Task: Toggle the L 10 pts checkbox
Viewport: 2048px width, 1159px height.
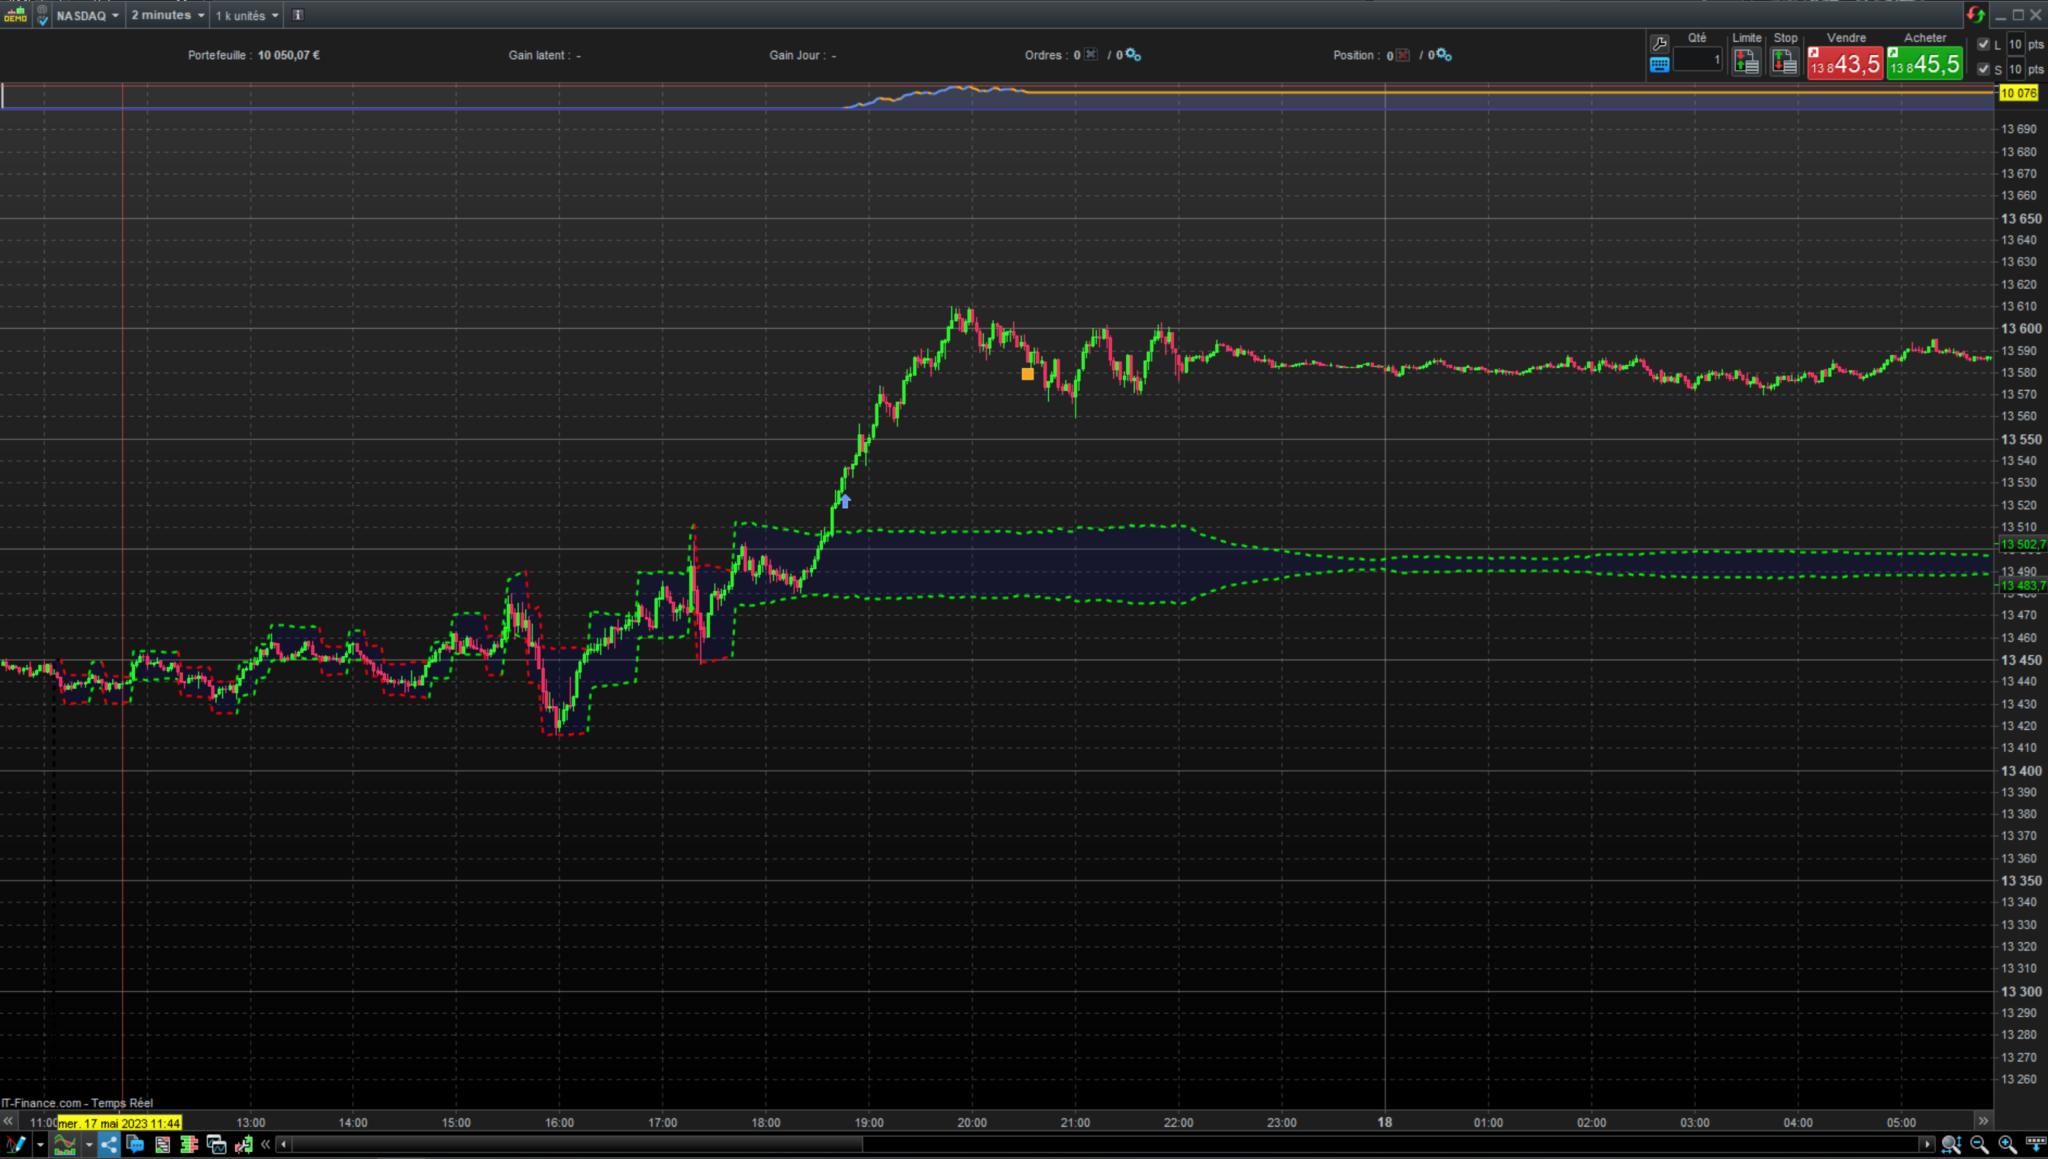Action: 1984,44
